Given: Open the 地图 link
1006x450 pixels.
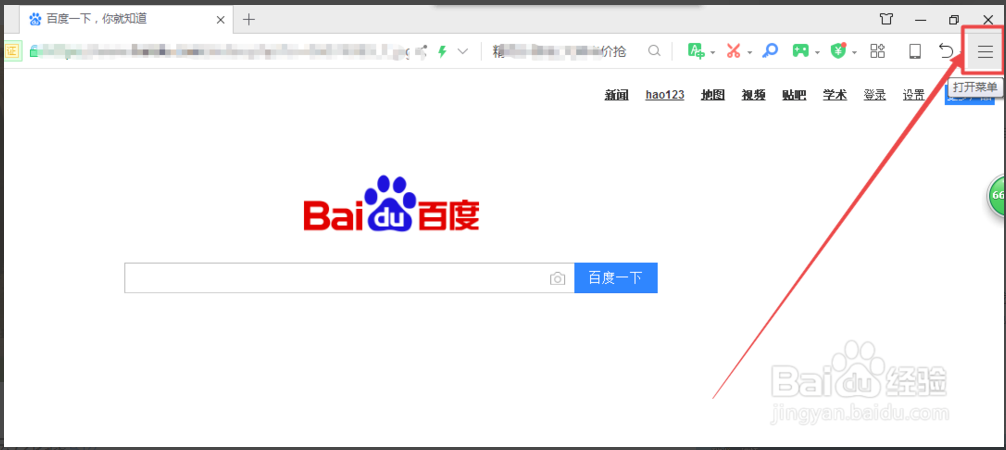Looking at the screenshot, I should click(x=713, y=95).
